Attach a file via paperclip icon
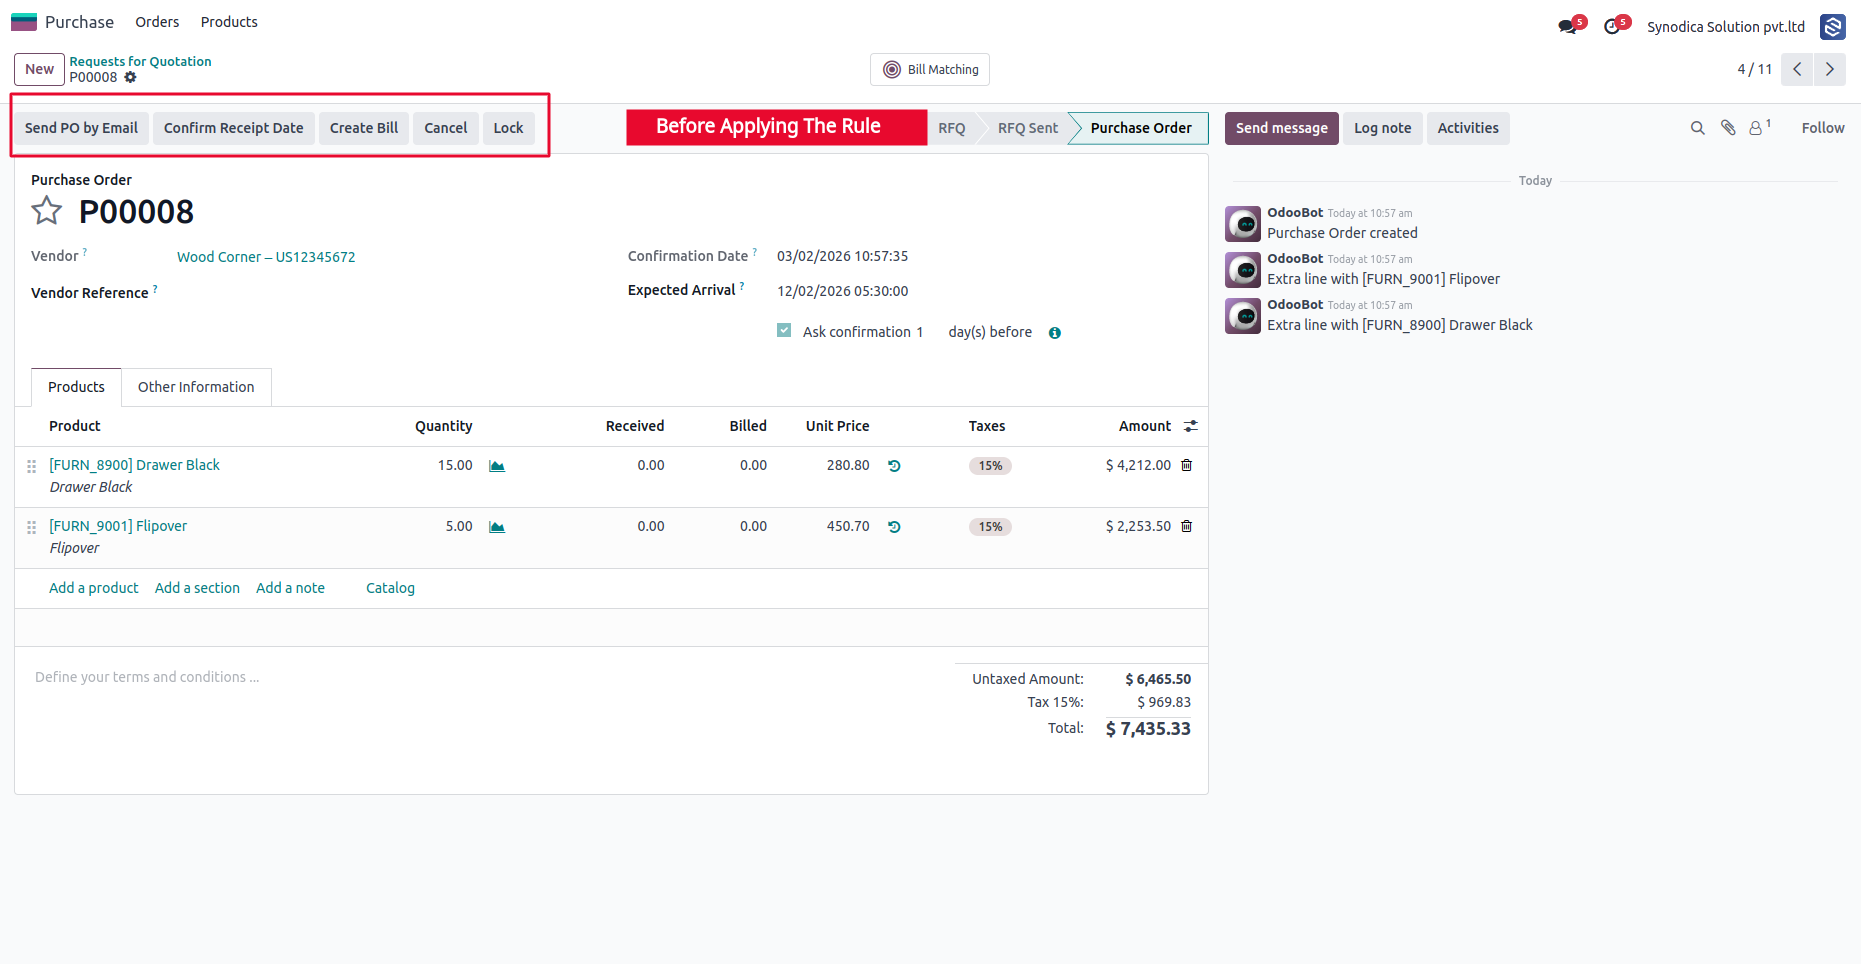 click(x=1728, y=128)
